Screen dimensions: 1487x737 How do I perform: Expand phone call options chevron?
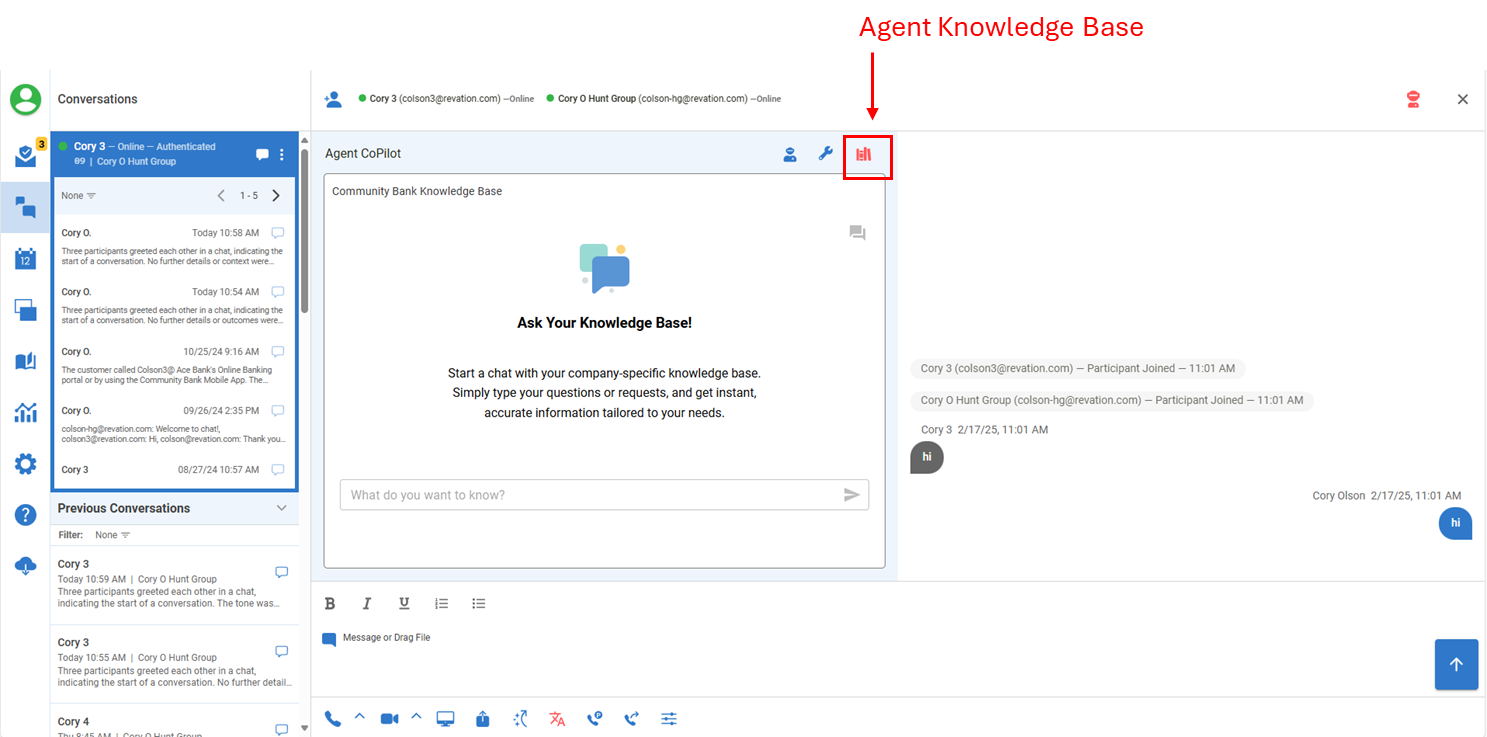click(360, 717)
